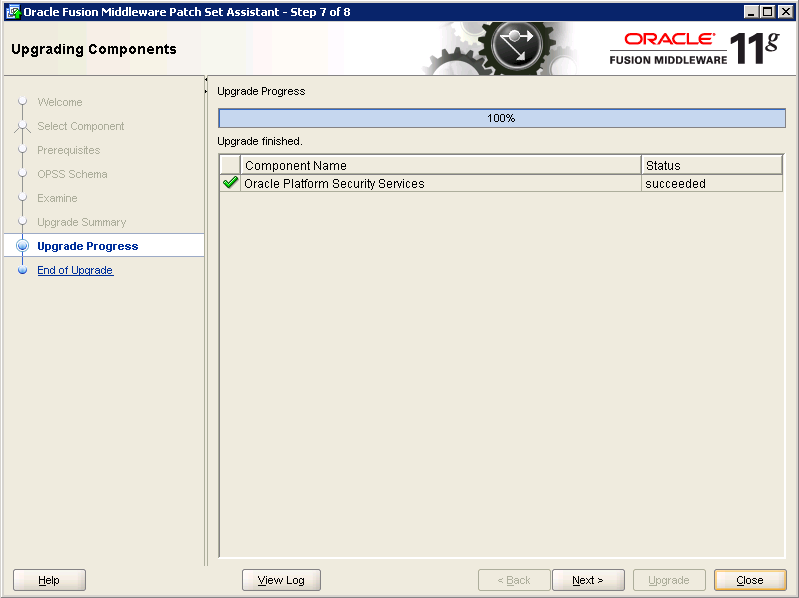Image resolution: width=799 pixels, height=598 pixels.
Task: Click the Upgrade Progress step bullet
Action: (x=22, y=246)
